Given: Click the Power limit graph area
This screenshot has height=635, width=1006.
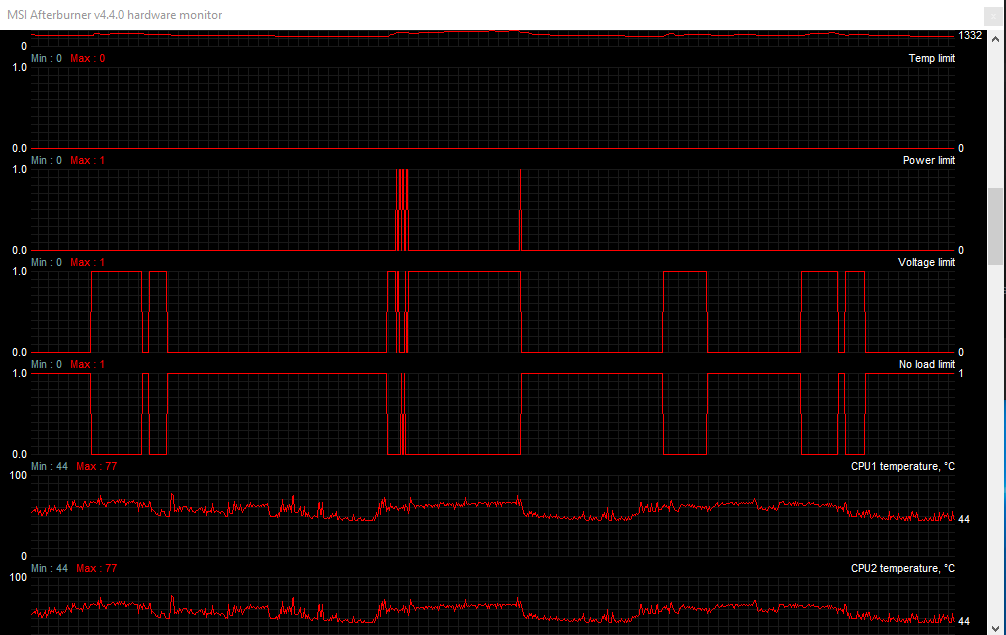Looking at the screenshot, I should click(493, 210).
